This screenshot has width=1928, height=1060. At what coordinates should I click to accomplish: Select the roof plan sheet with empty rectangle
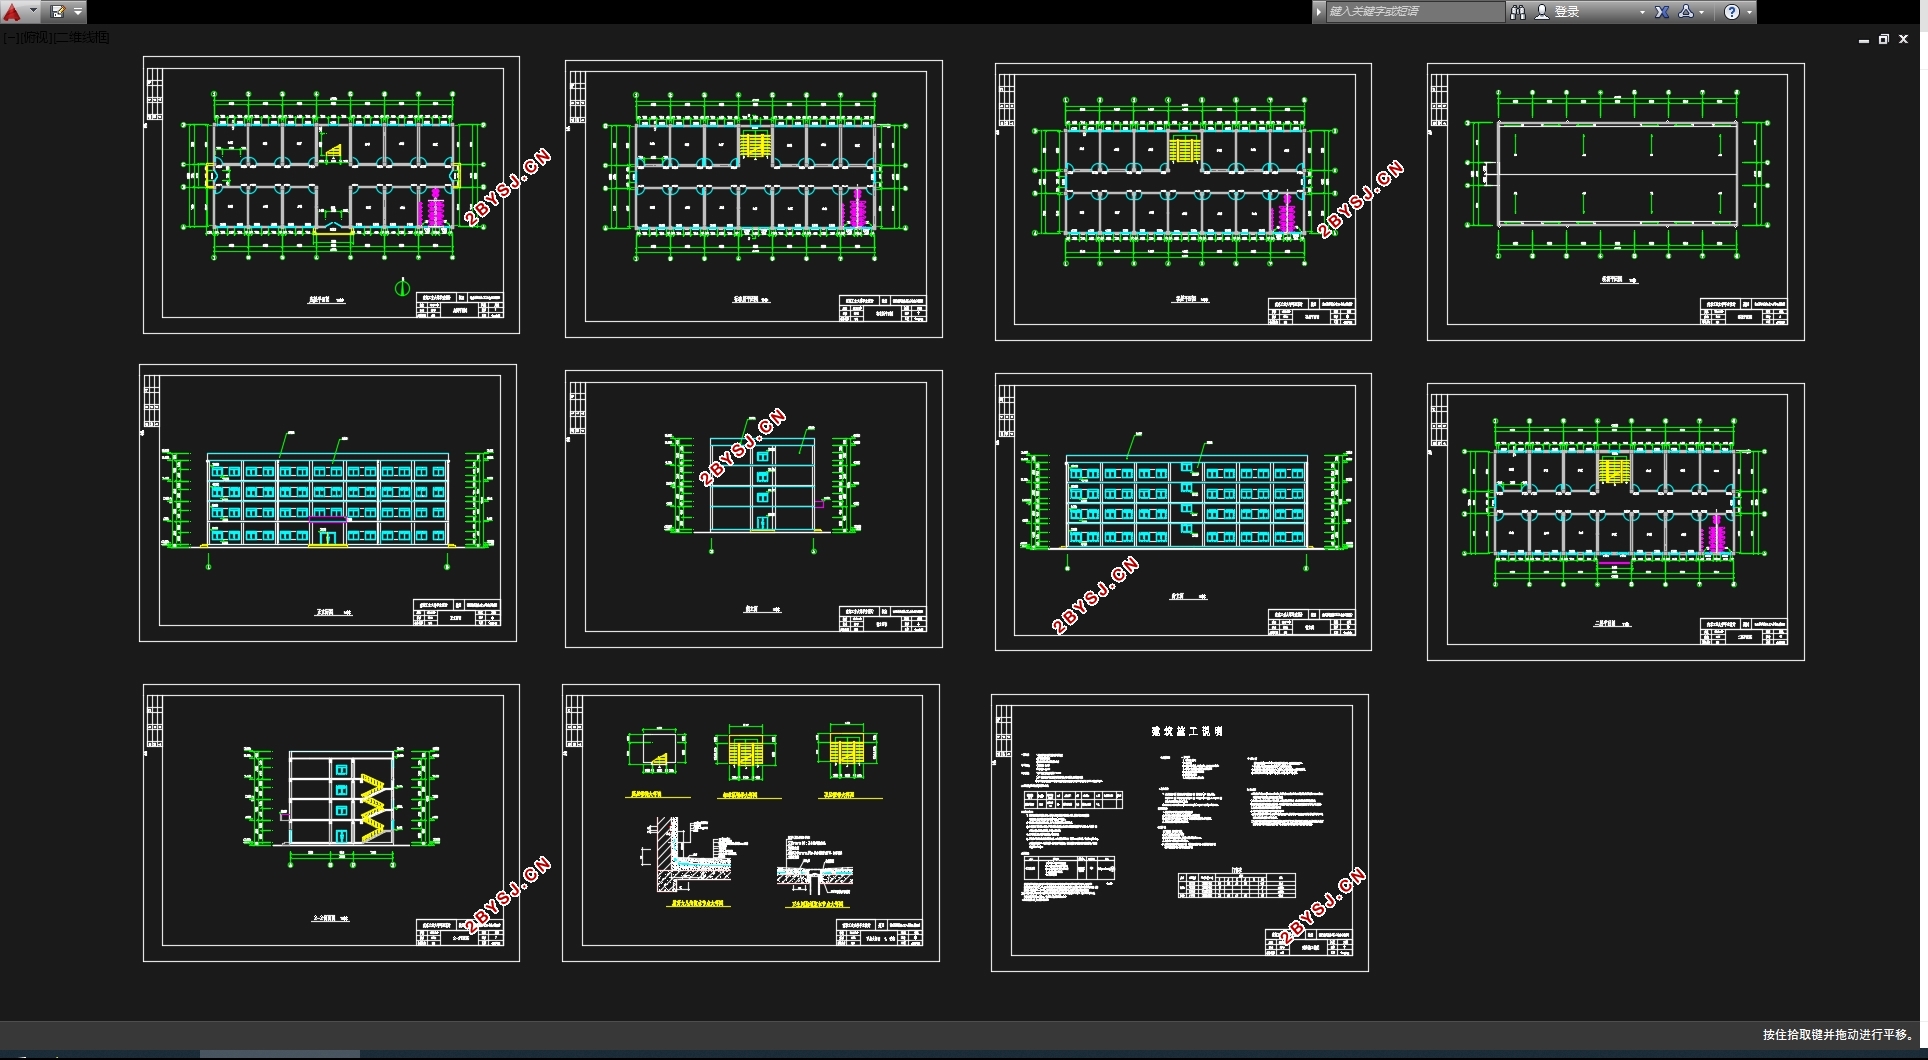point(1616,202)
